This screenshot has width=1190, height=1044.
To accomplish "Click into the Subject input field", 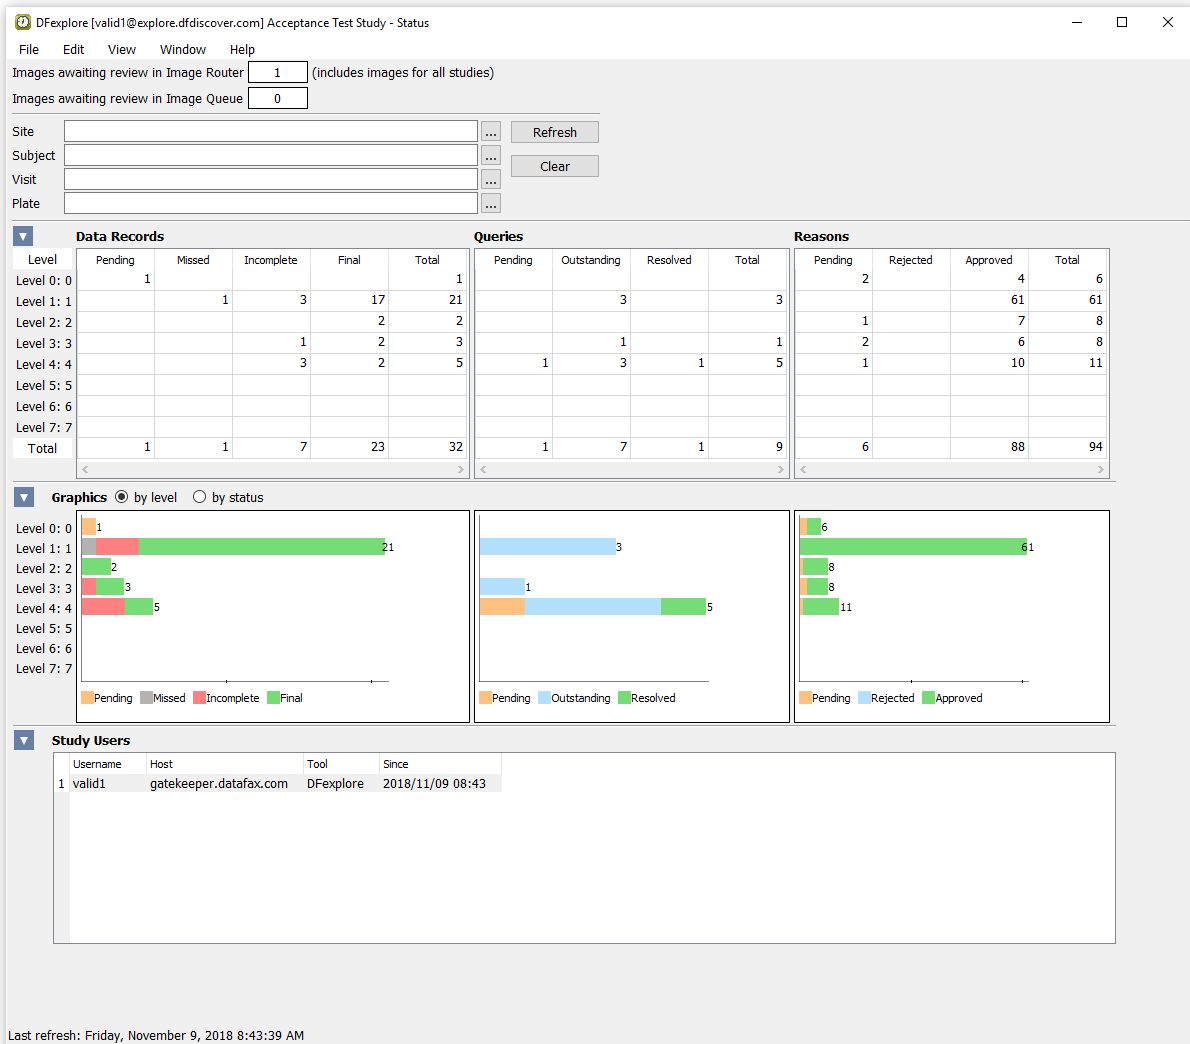I will pyautogui.click(x=270, y=156).
